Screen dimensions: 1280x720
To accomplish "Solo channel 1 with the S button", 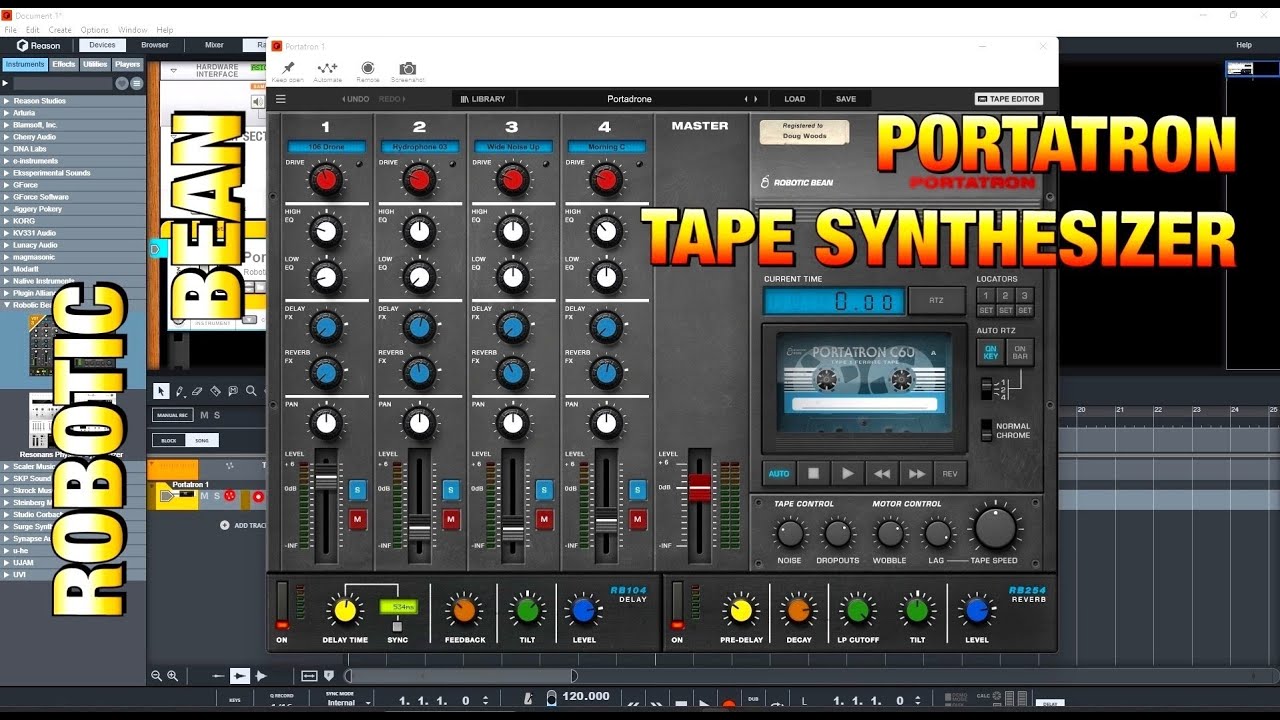I will [x=358, y=489].
